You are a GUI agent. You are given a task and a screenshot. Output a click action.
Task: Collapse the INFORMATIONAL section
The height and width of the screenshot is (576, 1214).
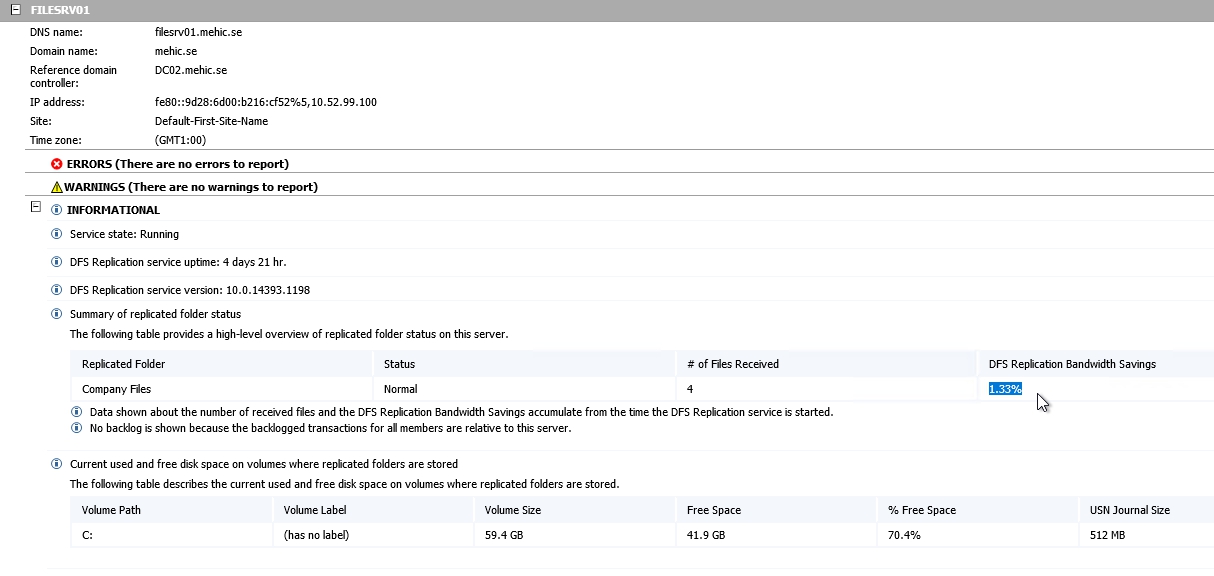36,207
